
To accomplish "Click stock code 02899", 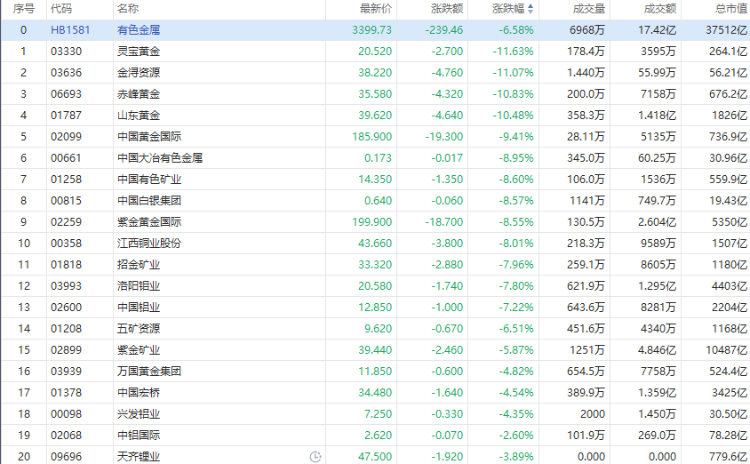I will click(66, 350).
